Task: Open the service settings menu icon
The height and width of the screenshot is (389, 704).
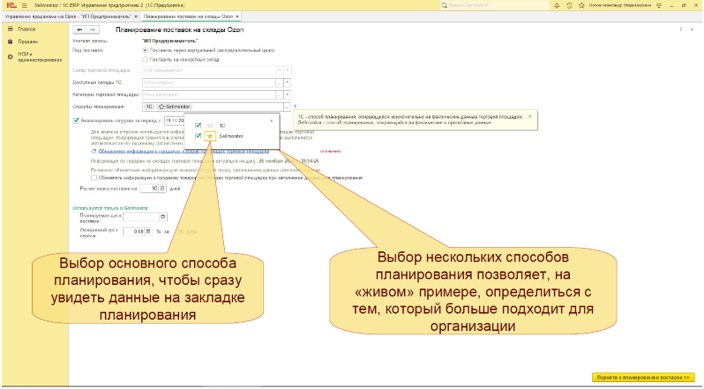Action: 659,5
